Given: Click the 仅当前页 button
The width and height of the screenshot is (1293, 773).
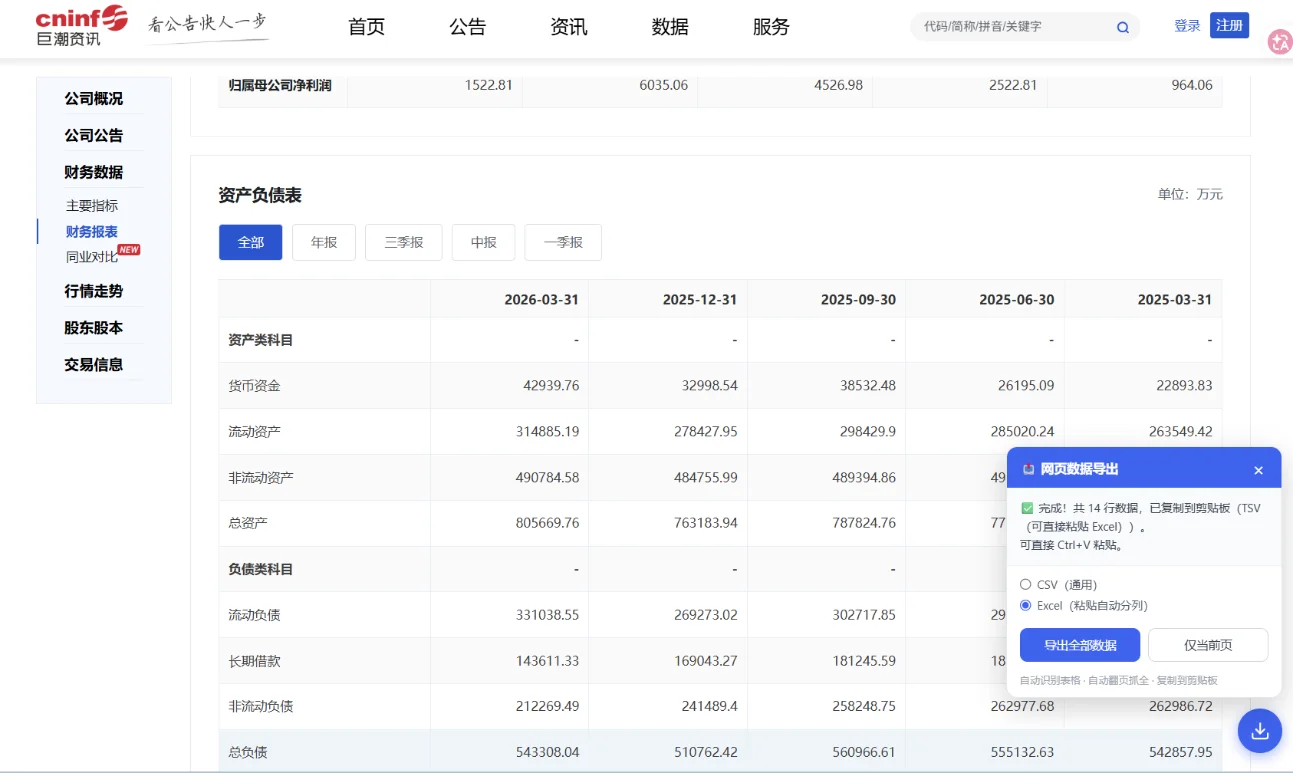Looking at the screenshot, I should (1208, 645).
